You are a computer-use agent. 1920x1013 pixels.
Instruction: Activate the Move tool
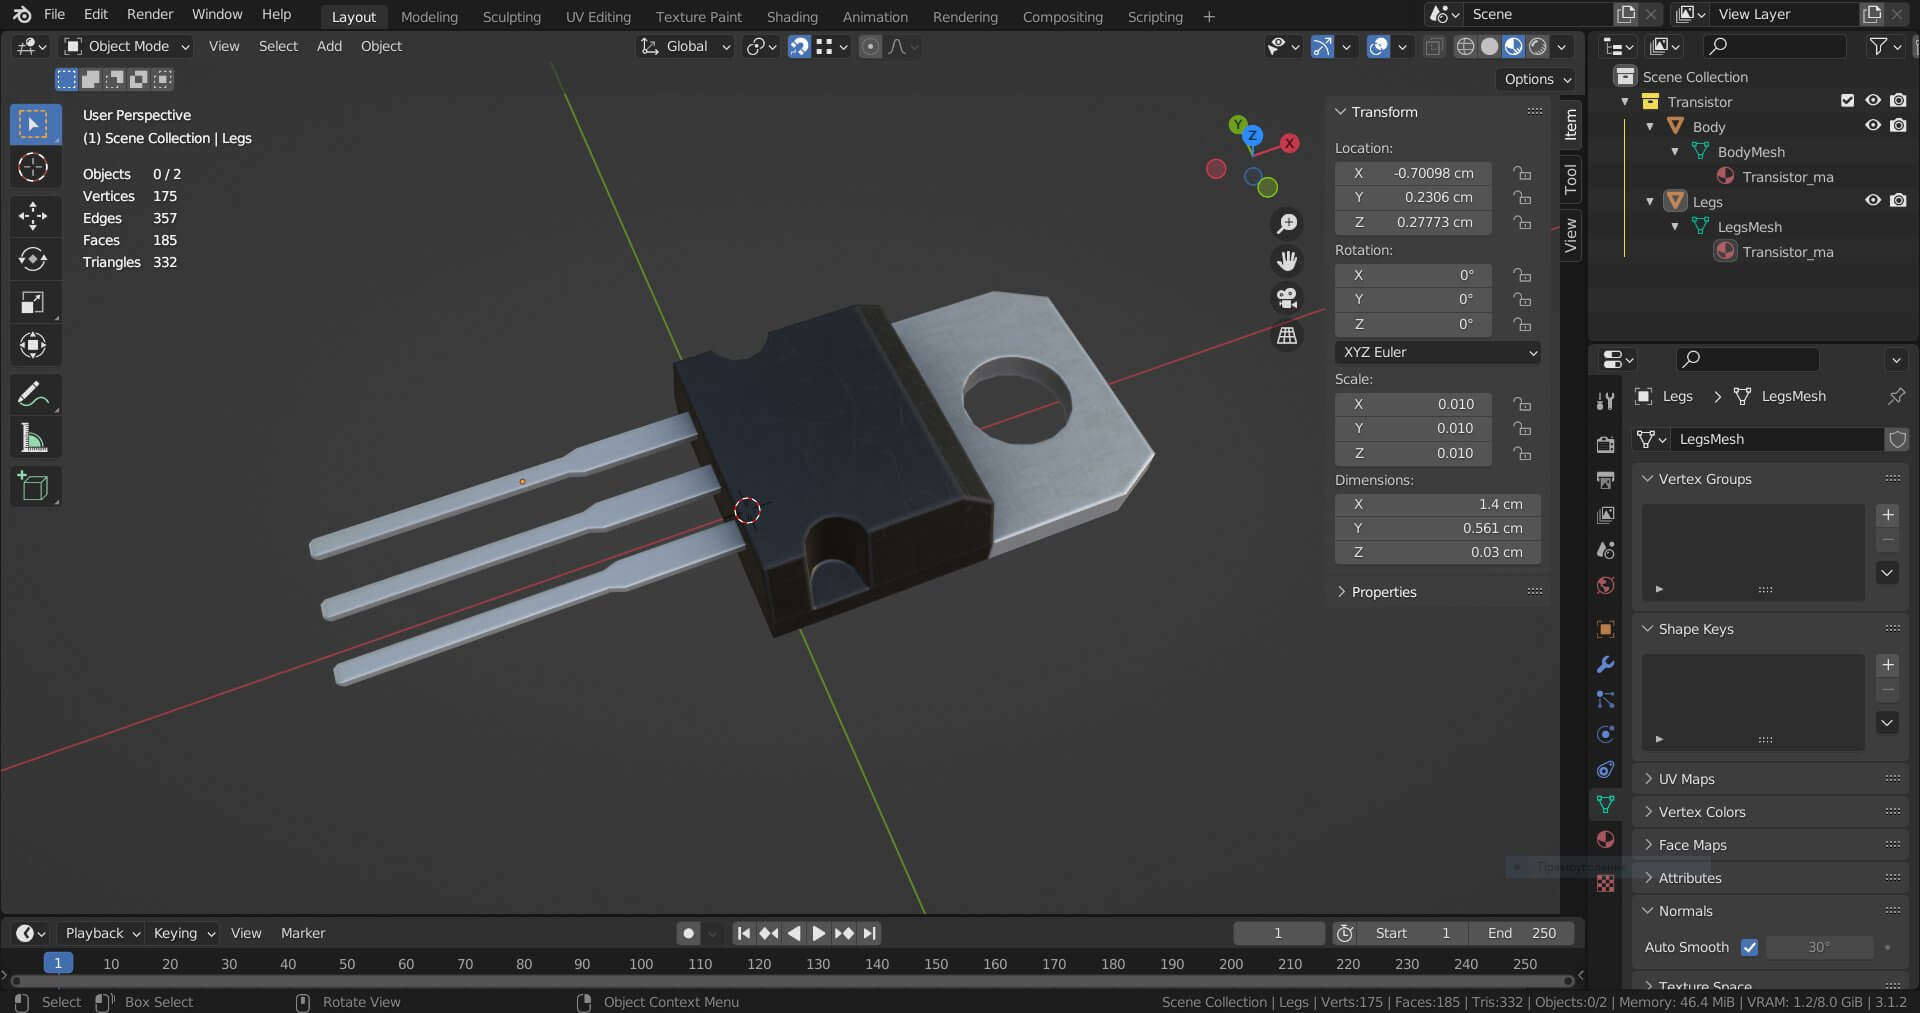click(x=33, y=215)
